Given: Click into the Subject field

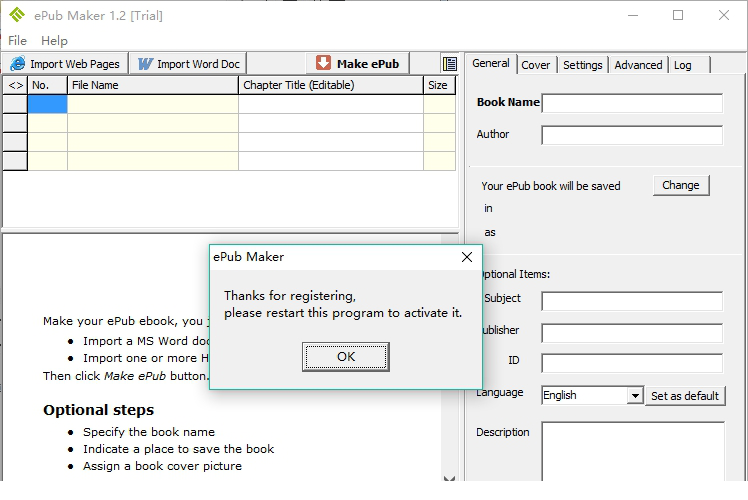Looking at the screenshot, I should 632,301.
